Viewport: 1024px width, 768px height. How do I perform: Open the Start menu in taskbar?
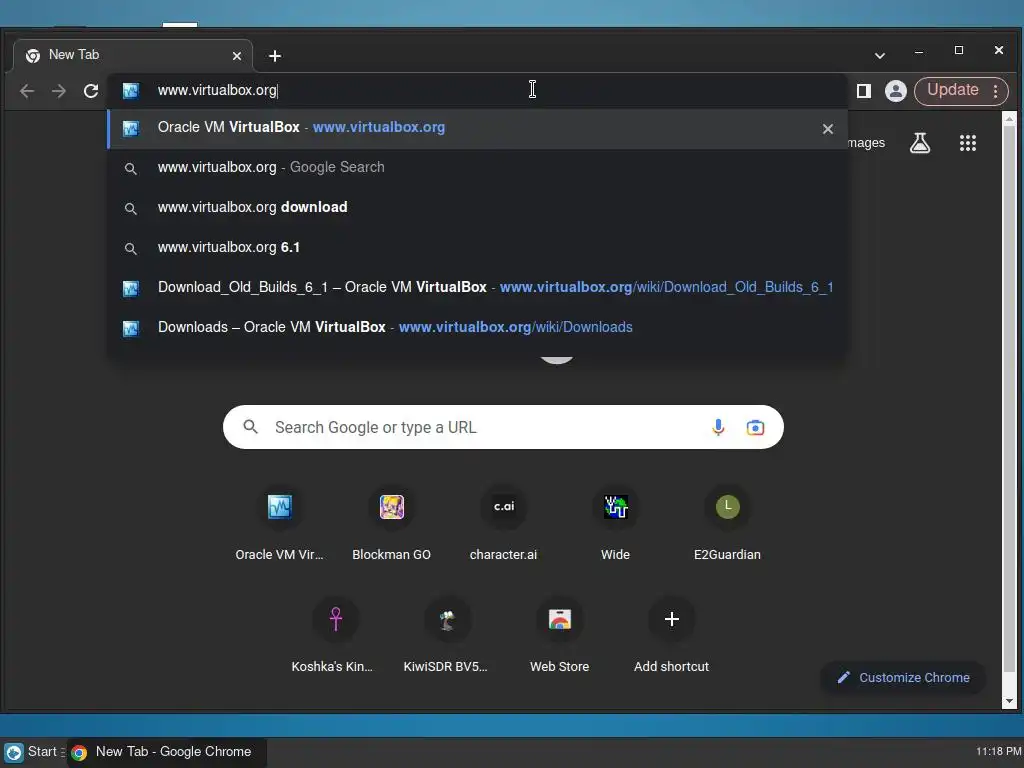point(33,752)
